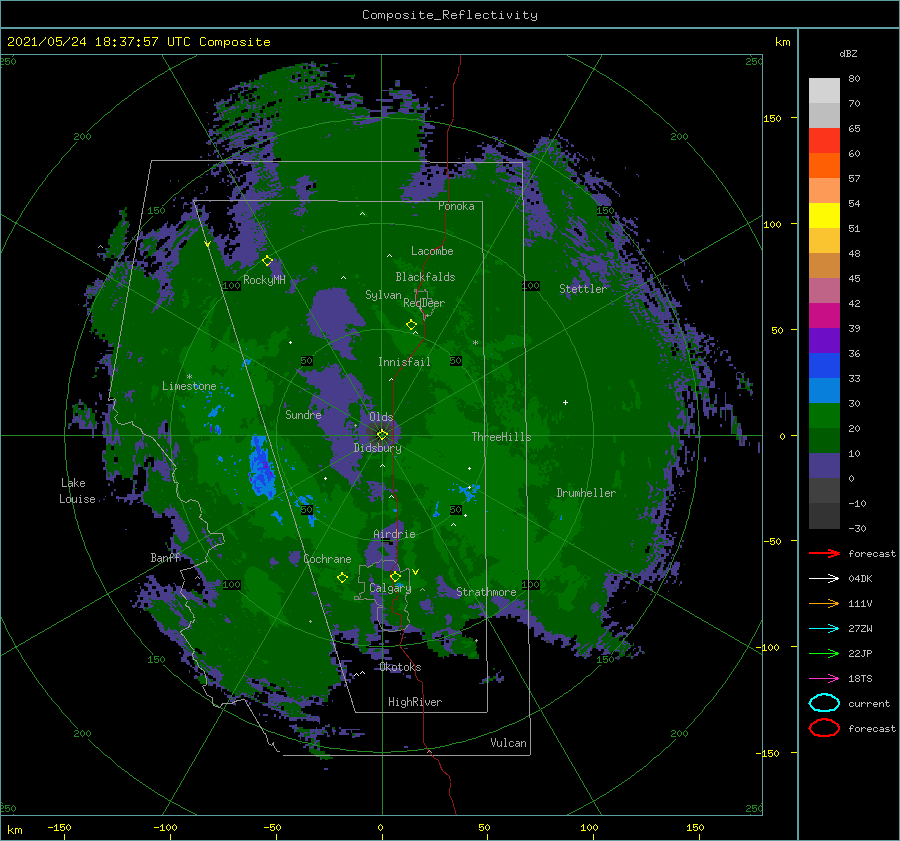The width and height of the screenshot is (900, 841).
Task: Click the Sylvan label on the map
Action: point(383,295)
